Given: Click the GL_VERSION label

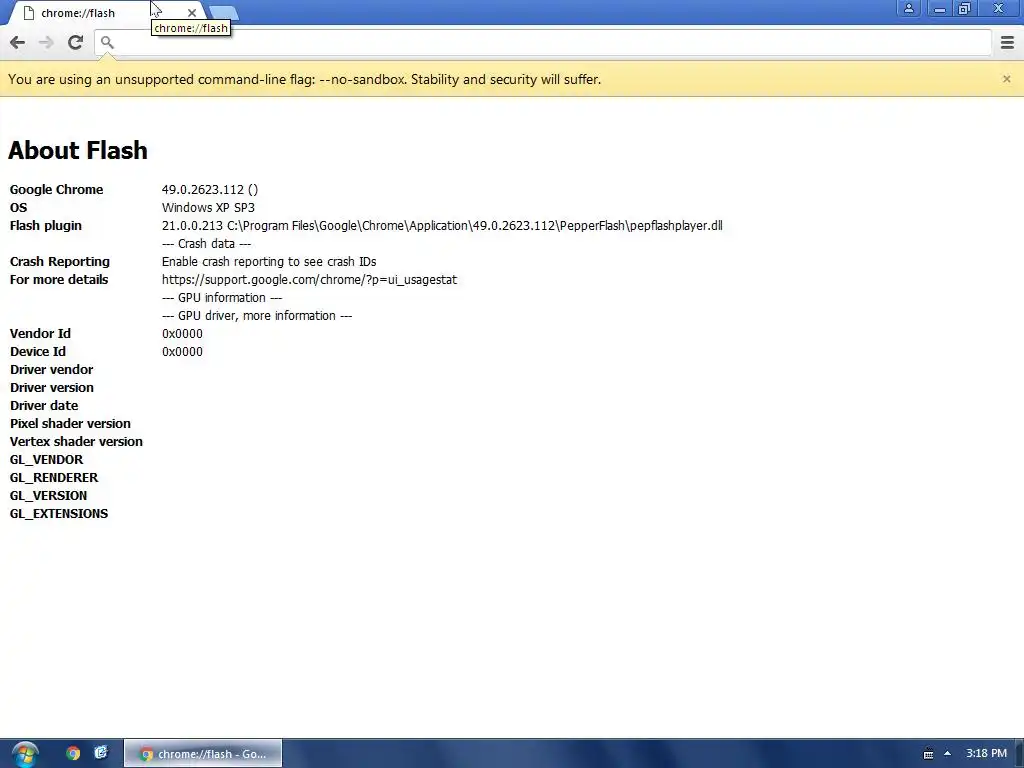Looking at the screenshot, I should [x=48, y=496].
